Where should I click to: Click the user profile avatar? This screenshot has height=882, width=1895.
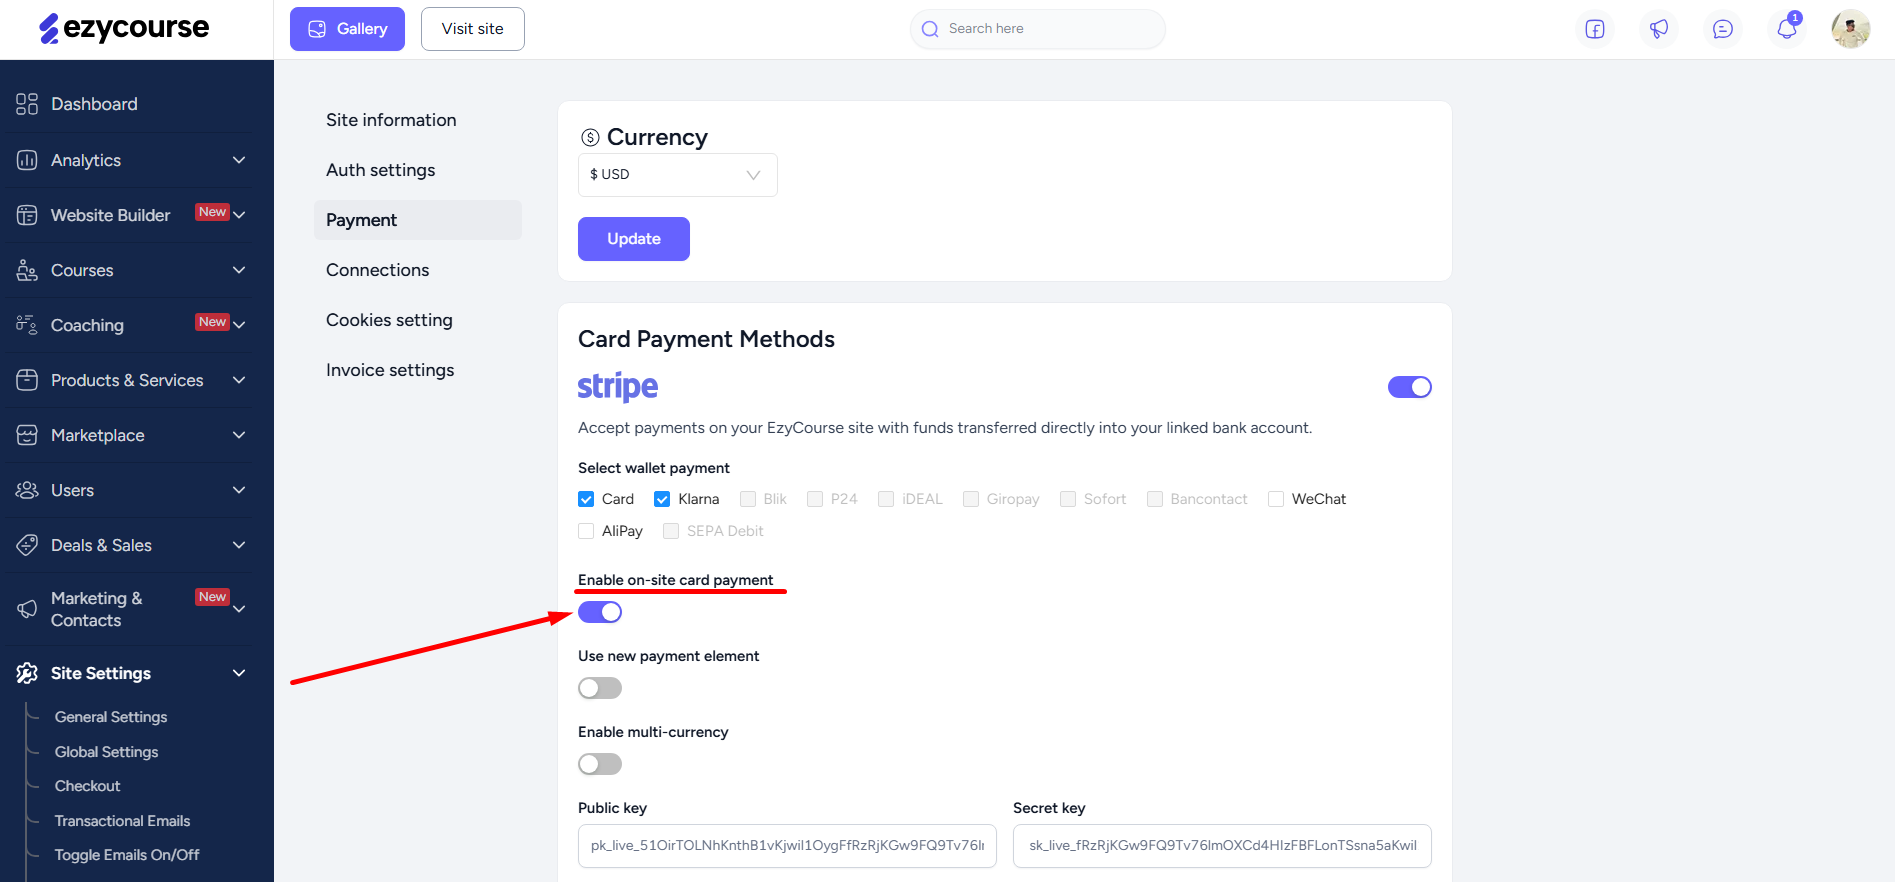1851,29
